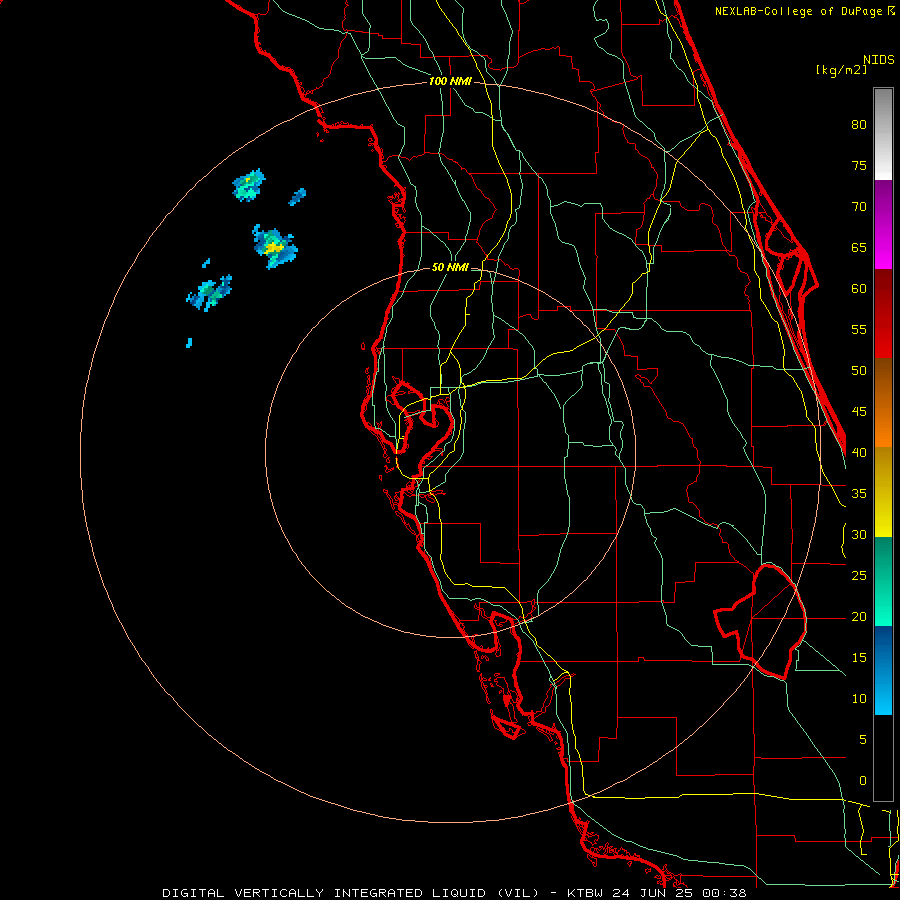Pick the green segment of color bar
The image size is (900, 900).
tap(883, 581)
